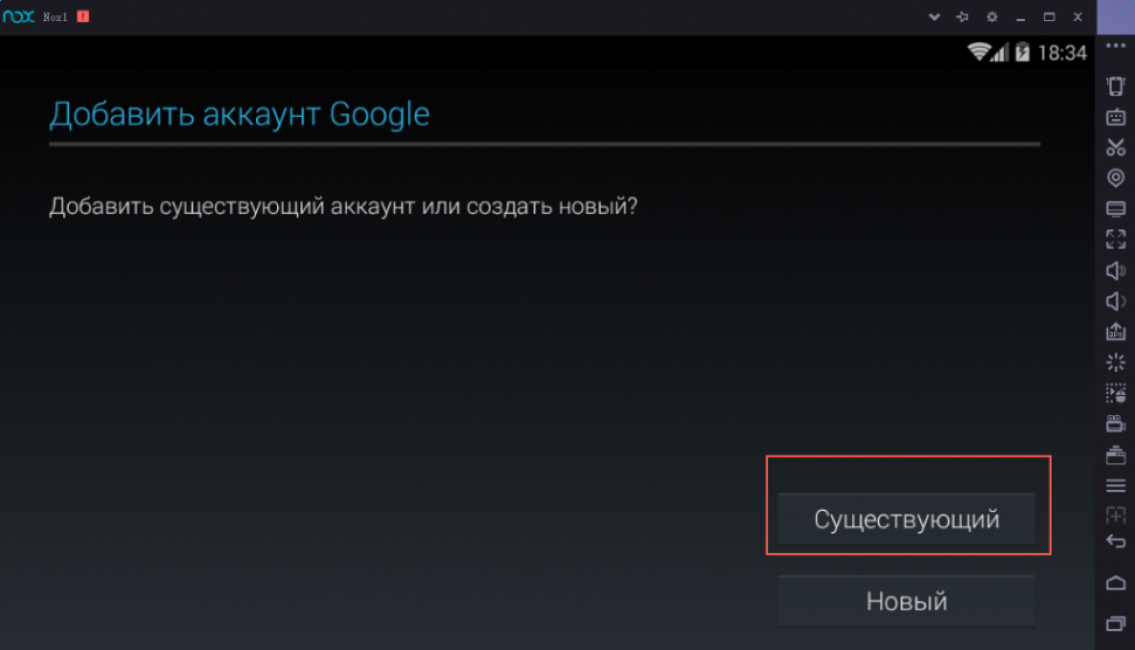Viewport: 1135px width, 650px height.
Task: Open the virtual location pin icon
Action: coord(1115,177)
